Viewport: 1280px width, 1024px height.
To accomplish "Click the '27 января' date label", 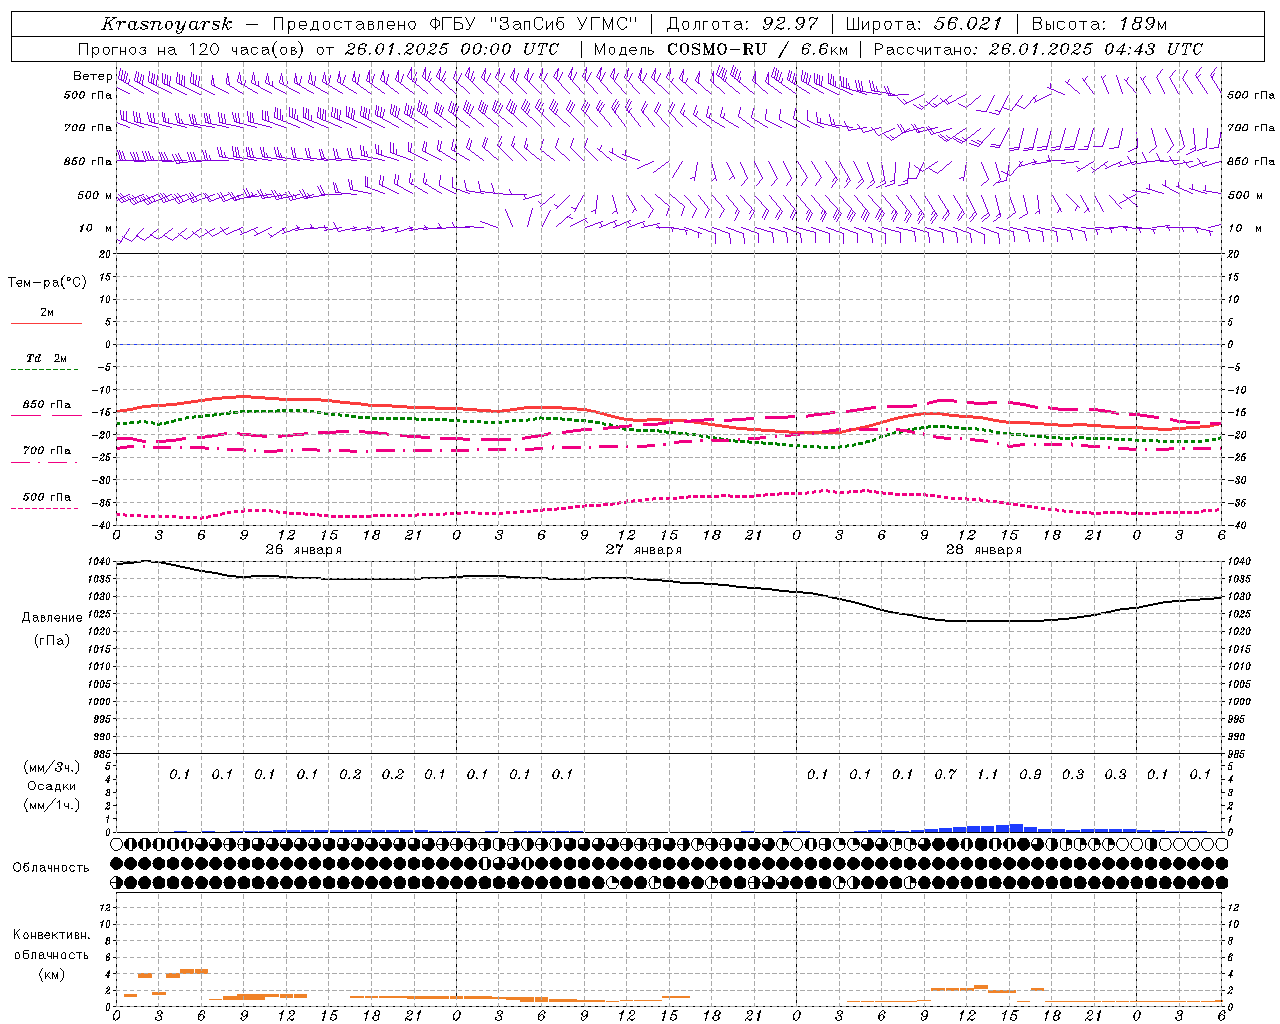I will [x=643, y=550].
